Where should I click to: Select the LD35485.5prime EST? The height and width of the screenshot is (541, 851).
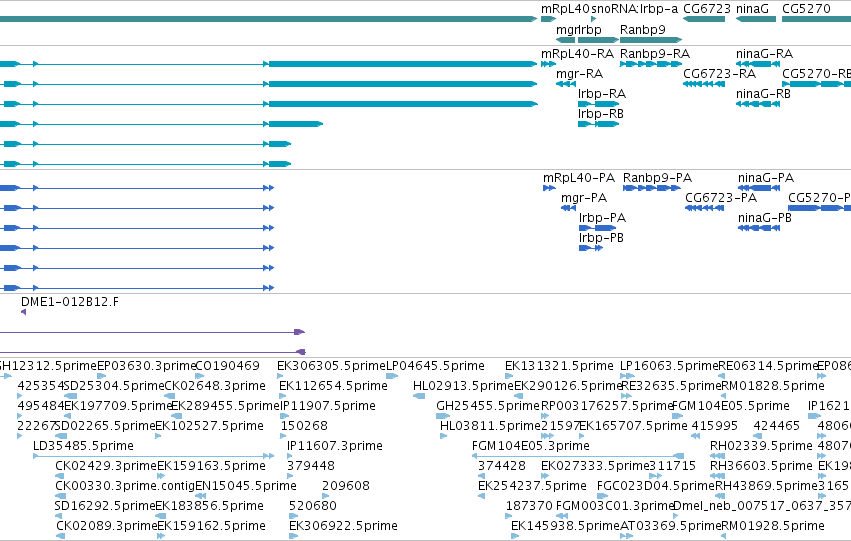tap(154, 456)
